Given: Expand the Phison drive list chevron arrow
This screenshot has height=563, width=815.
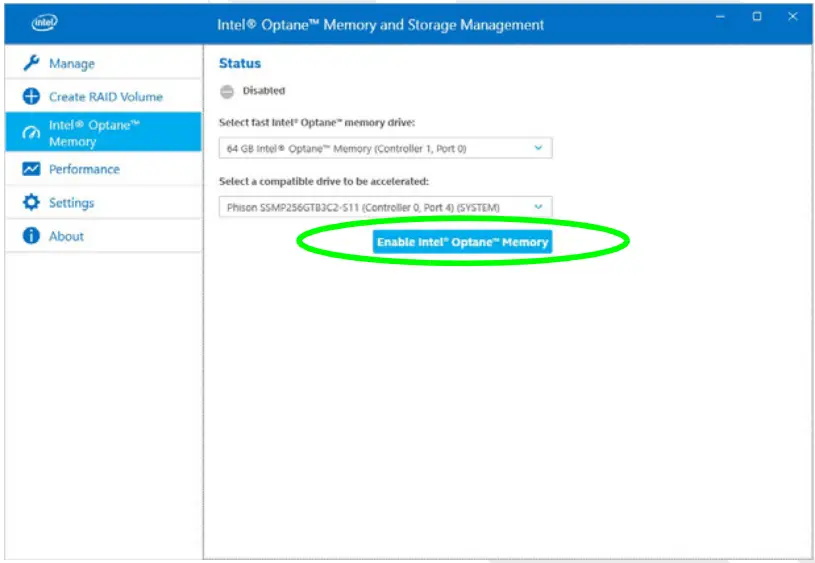Looking at the screenshot, I should click(x=538, y=208).
